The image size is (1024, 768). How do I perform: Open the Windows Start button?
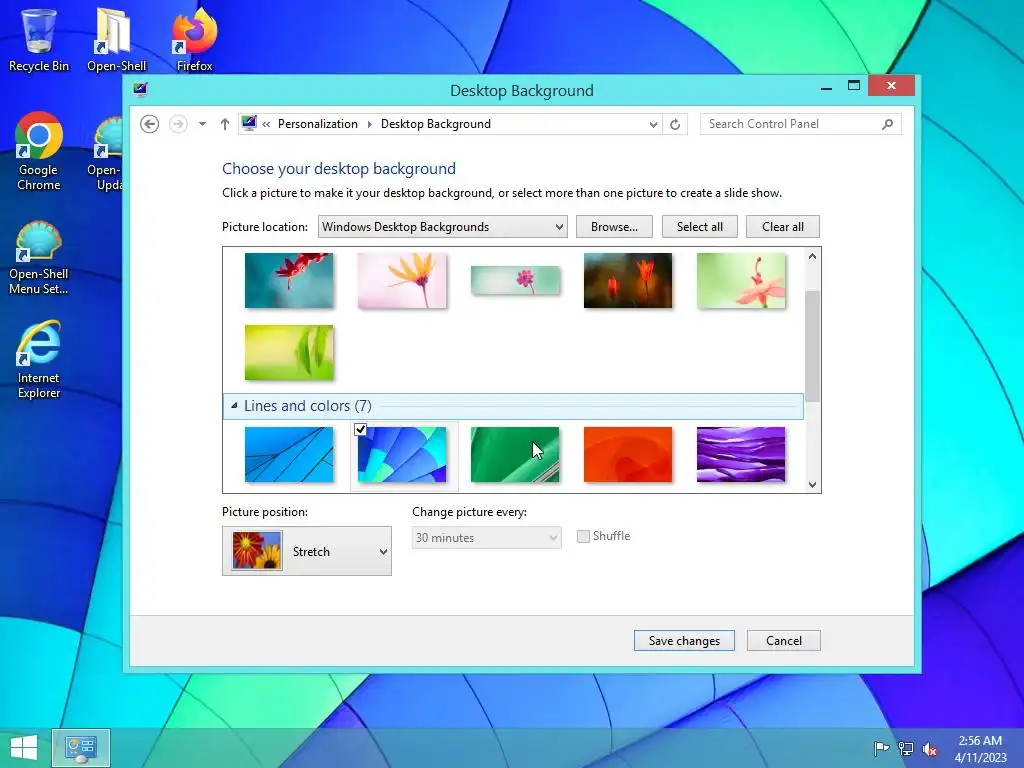pos(24,748)
